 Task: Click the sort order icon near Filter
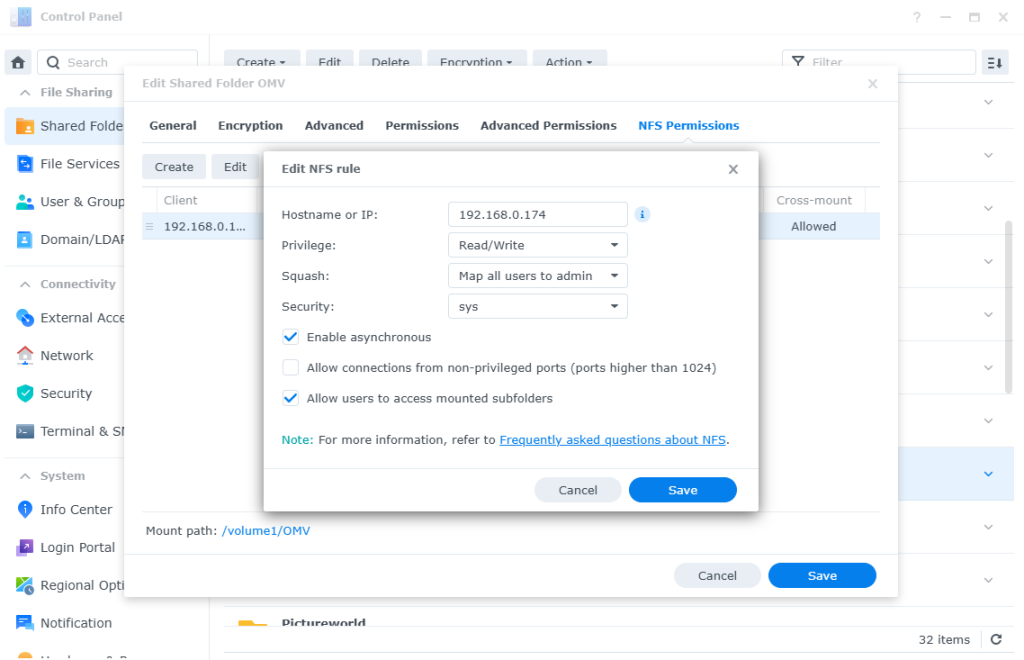click(x=995, y=63)
